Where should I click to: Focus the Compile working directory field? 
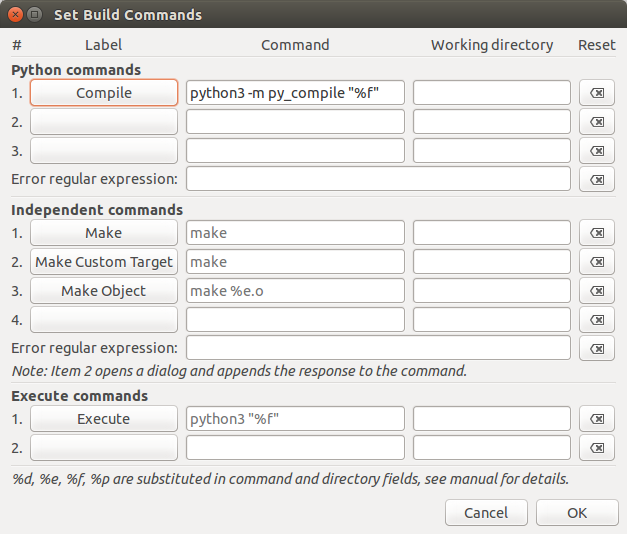491,93
